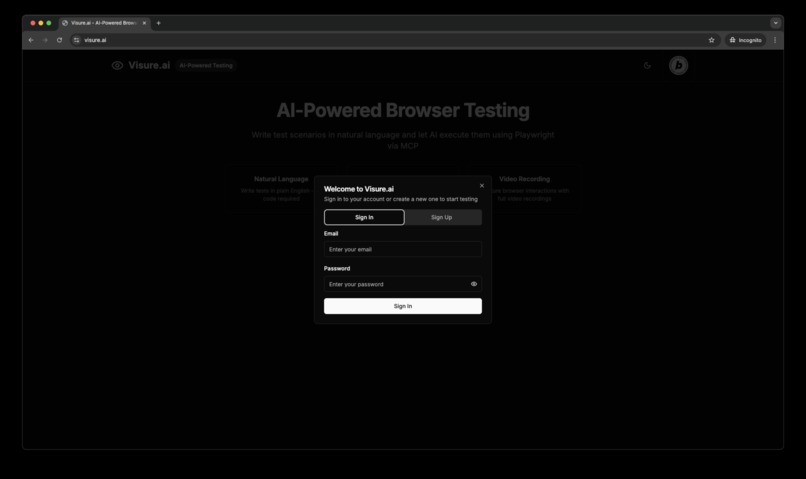The width and height of the screenshot is (806, 479).
Task: Select the Visure.ai browser tab
Action: click(x=104, y=23)
